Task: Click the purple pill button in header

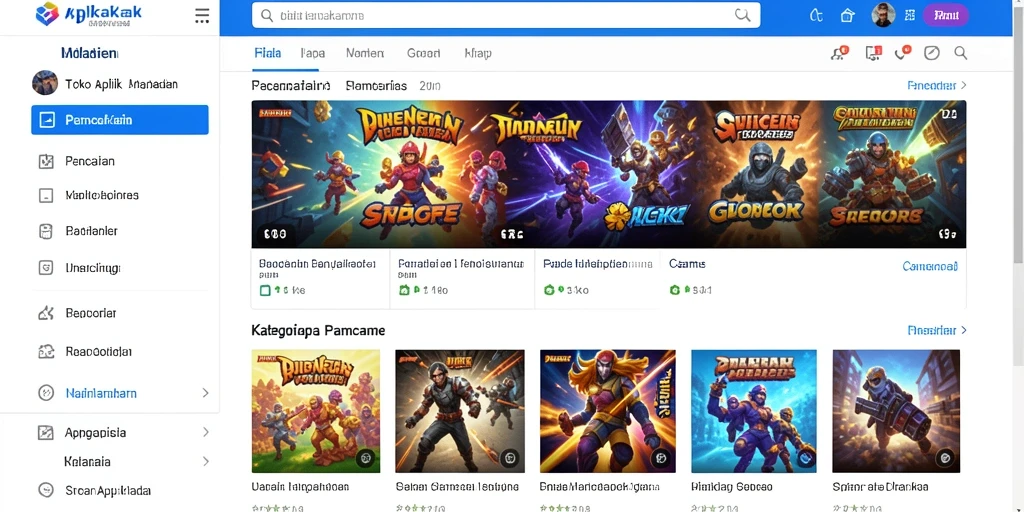Action: pyautogui.click(x=945, y=15)
